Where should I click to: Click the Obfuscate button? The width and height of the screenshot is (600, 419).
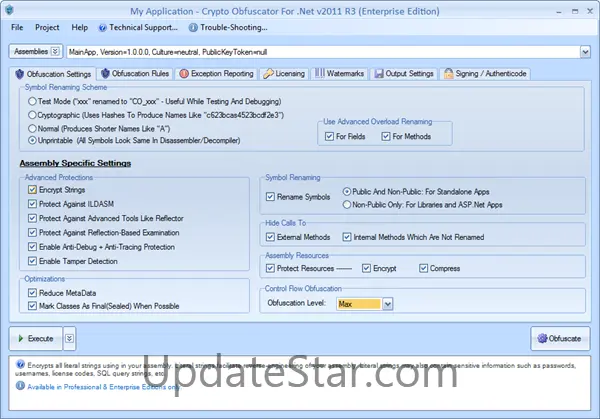click(560, 338)
